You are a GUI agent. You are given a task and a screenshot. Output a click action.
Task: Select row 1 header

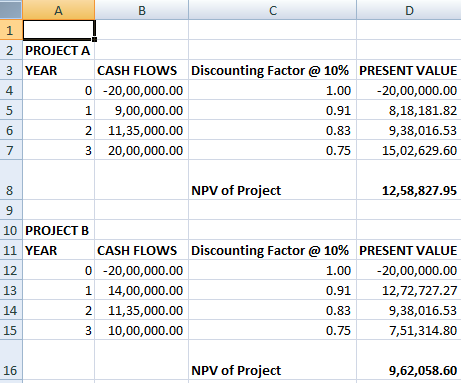point(11,30)
